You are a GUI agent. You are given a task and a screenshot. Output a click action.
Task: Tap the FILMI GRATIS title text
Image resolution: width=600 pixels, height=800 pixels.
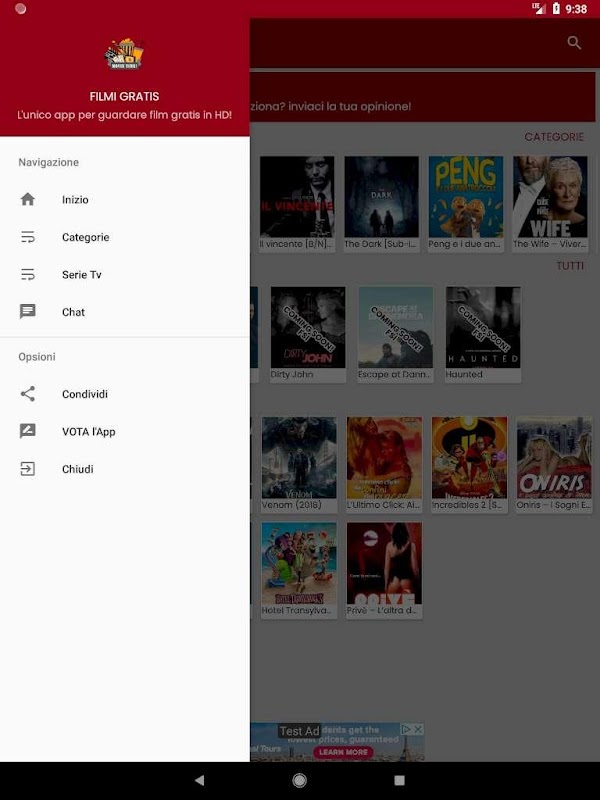[124, 96]
